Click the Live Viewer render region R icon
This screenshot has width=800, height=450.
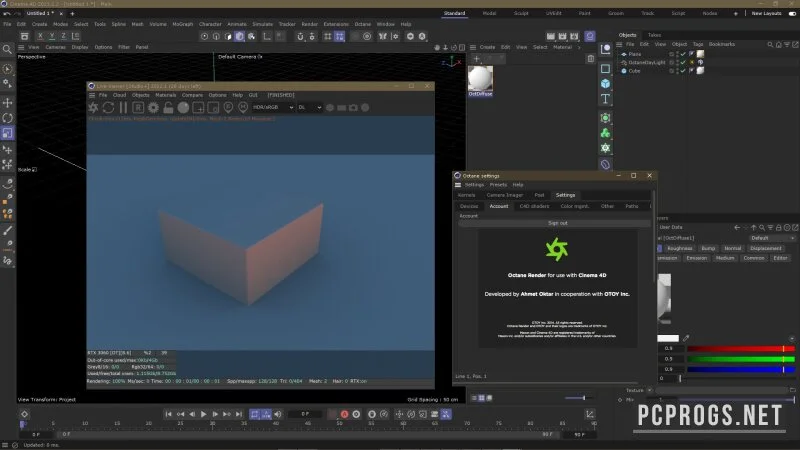pos(138,108)
